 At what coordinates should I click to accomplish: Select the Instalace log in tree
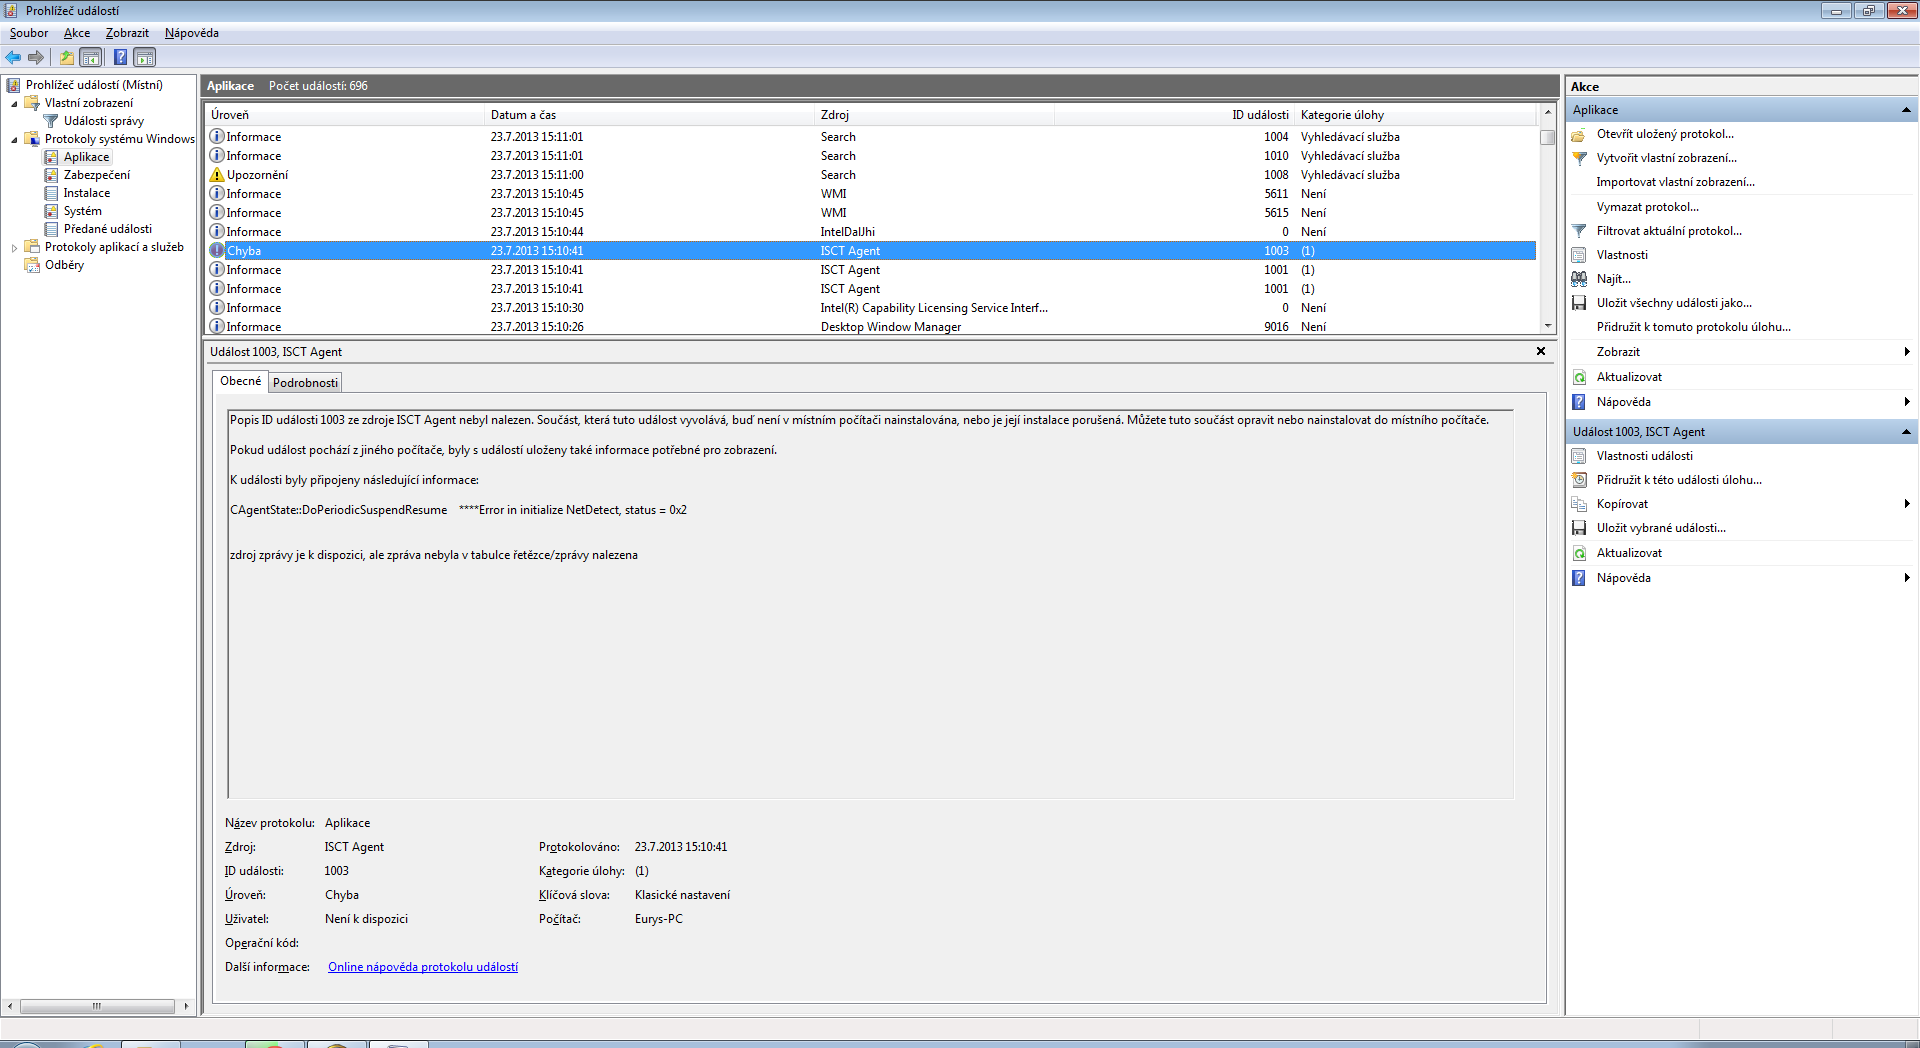(x=87, y=193)
